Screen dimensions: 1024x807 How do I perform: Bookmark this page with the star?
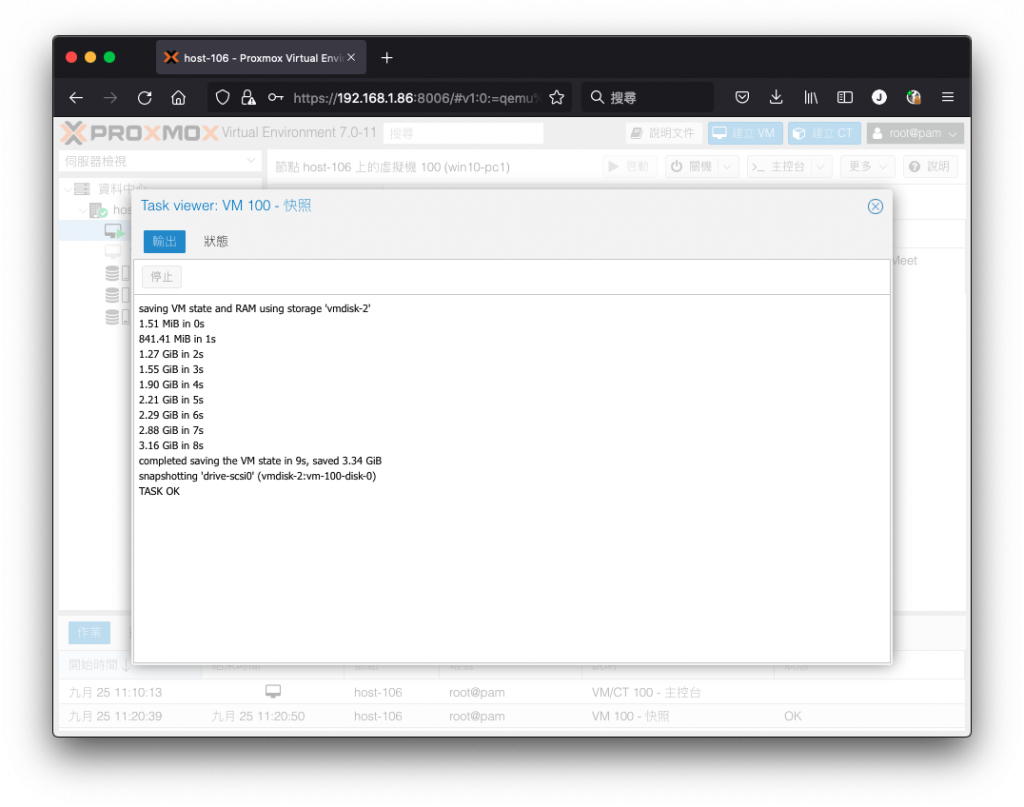click(x=557, y=98)
